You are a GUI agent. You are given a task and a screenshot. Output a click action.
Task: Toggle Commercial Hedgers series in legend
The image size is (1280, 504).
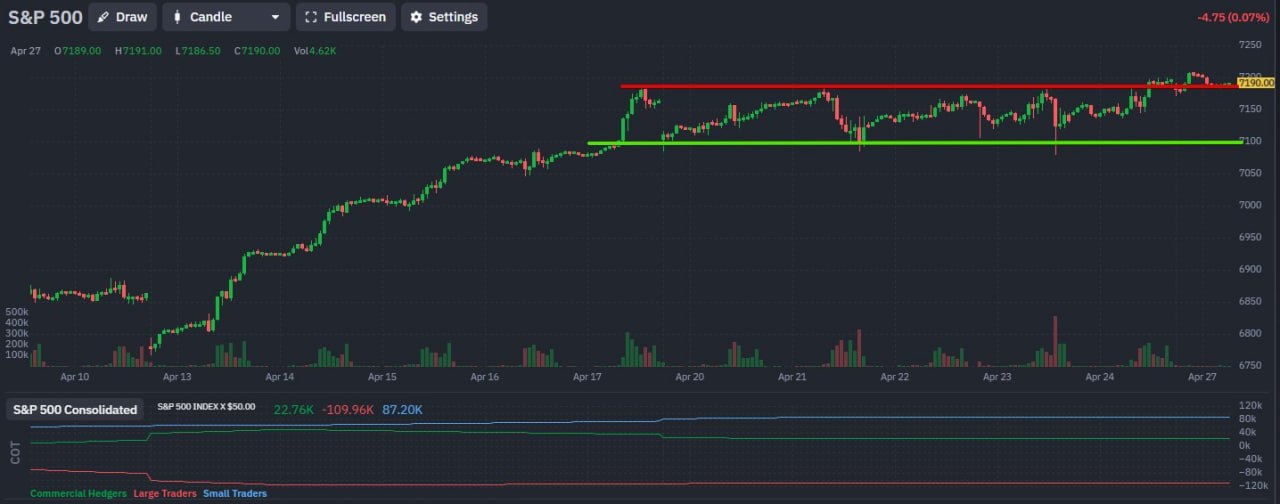[78, 494]
